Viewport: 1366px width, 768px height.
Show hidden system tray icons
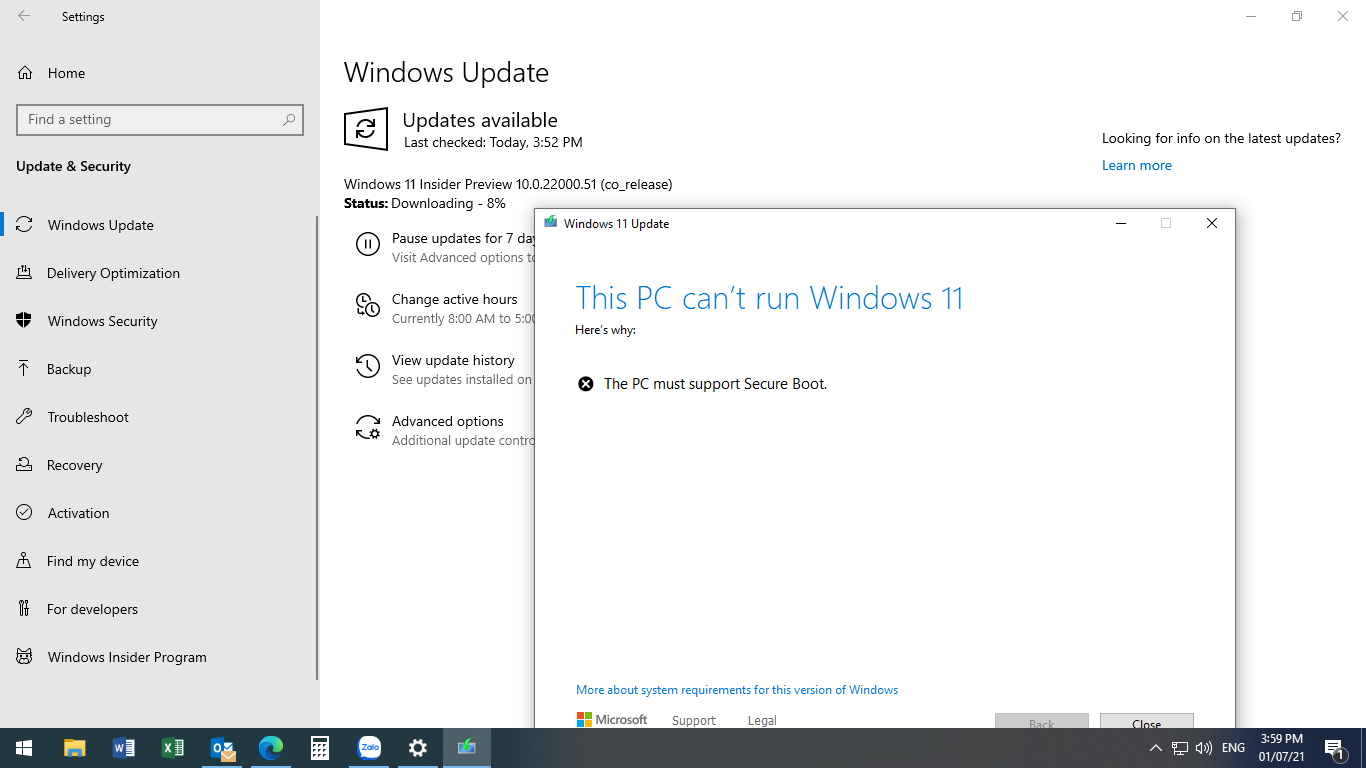pyautogui.click(x=1156, y=748)
